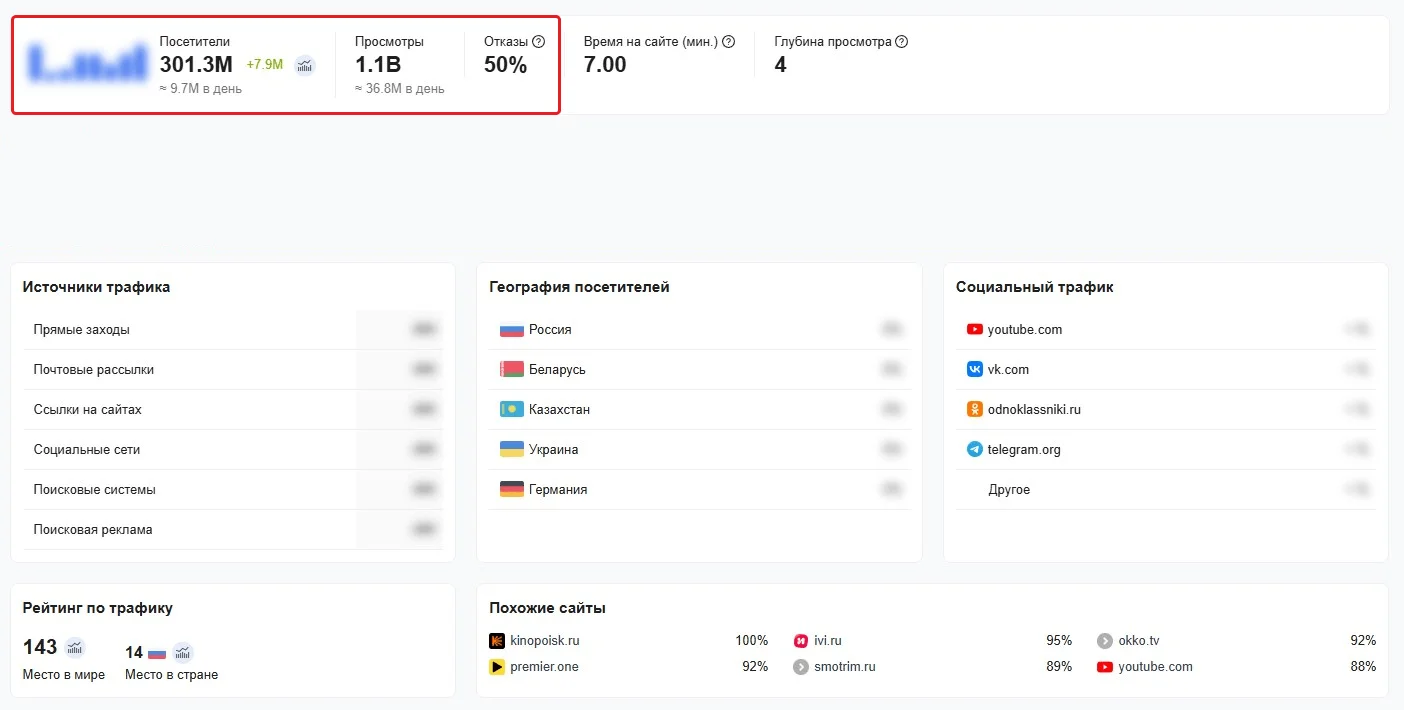Open the premier.one similar site link
Viewport: 1404px width, 710px height.
[x=544, y=667]
